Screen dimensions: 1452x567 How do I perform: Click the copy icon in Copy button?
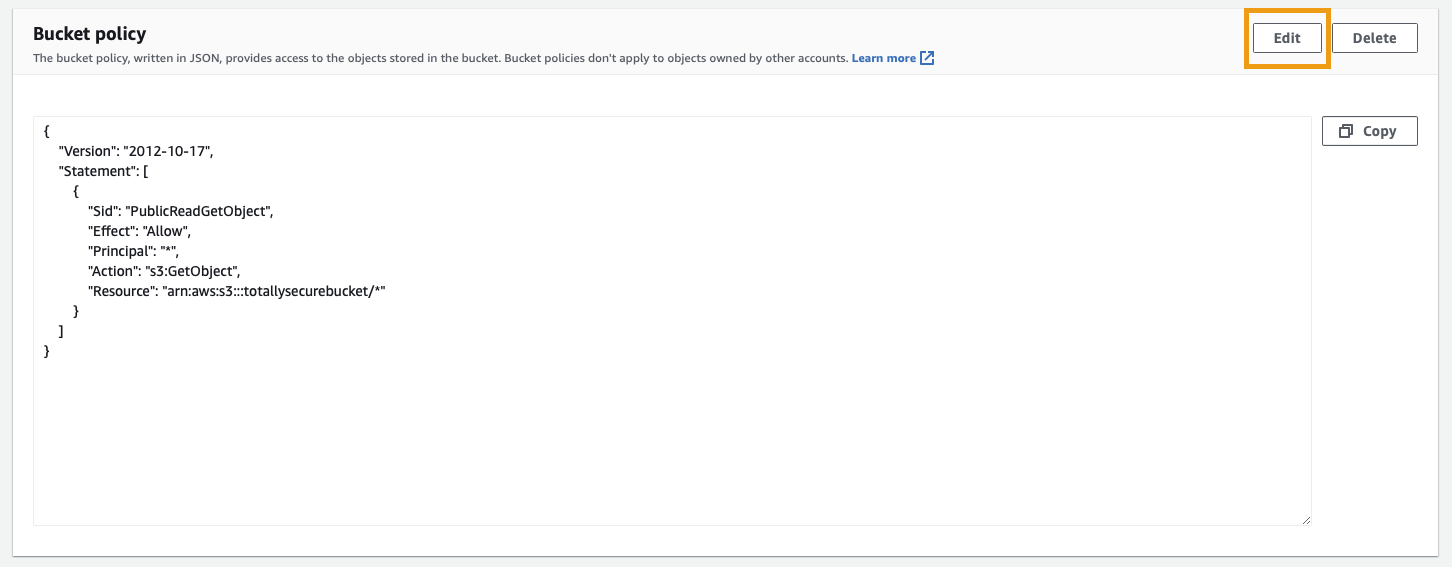click(1346, 131)
